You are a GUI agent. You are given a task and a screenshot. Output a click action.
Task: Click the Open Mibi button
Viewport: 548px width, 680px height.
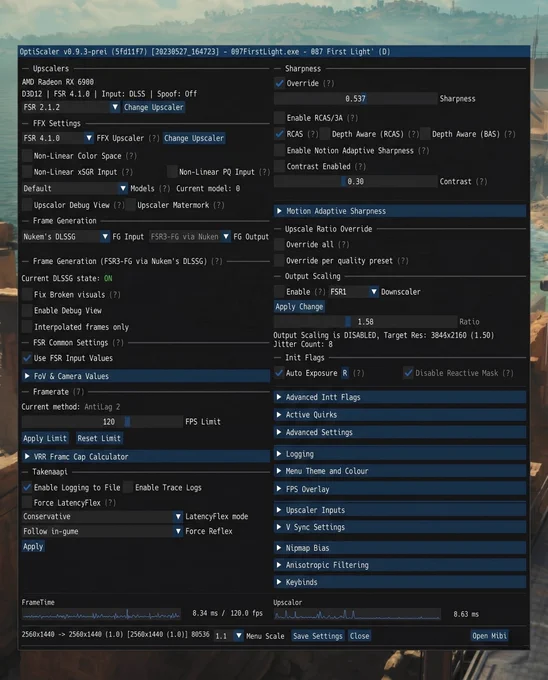(489, 636)
